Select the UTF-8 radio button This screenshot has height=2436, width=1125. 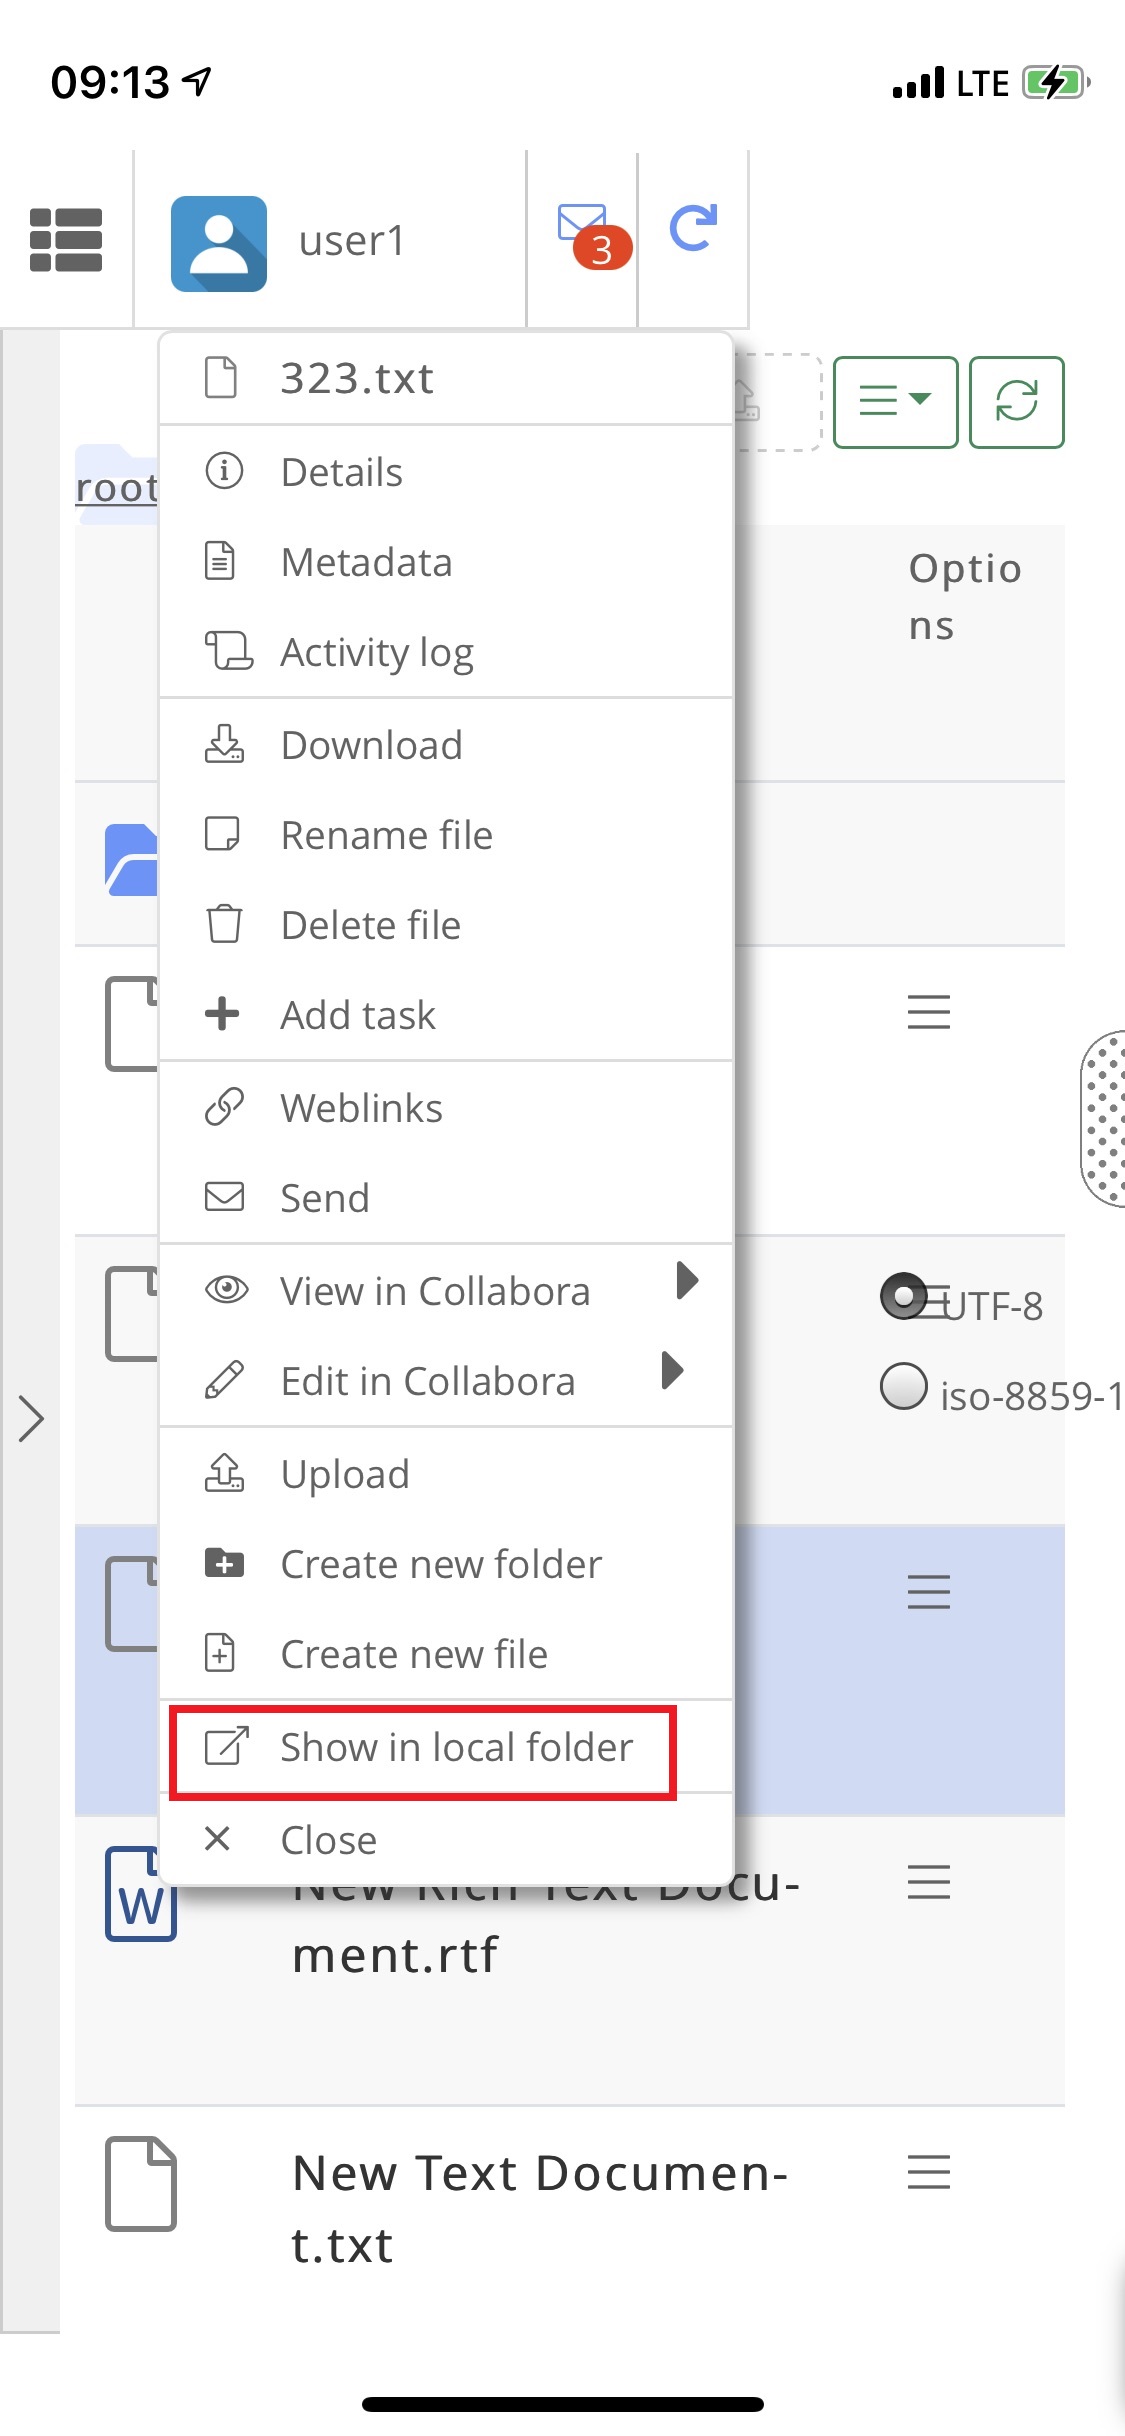(x=904, y=1296)
